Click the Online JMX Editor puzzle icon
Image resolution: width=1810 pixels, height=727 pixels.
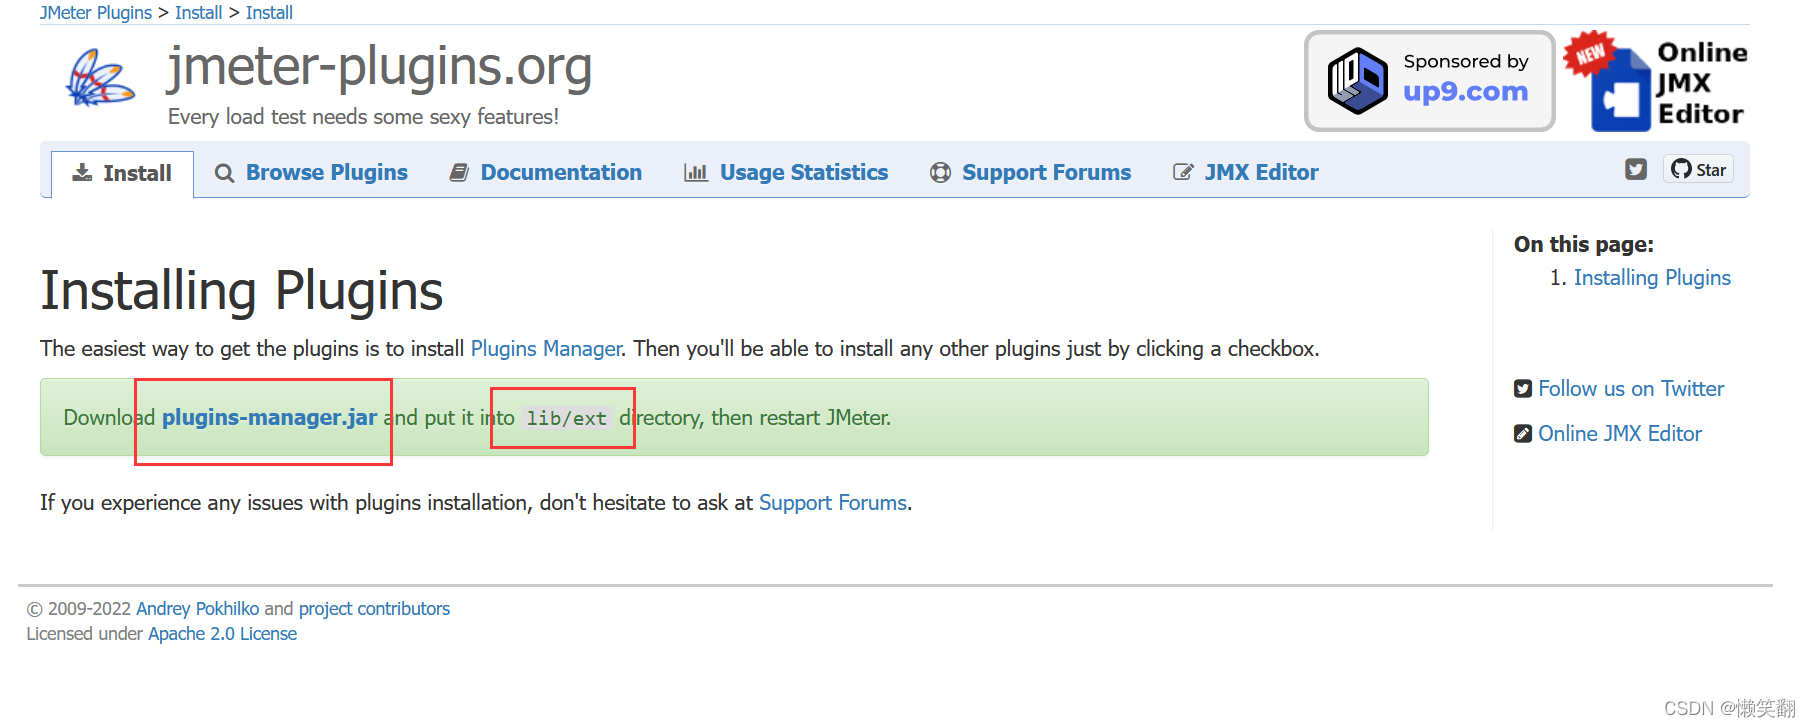tap(1621, 92)
